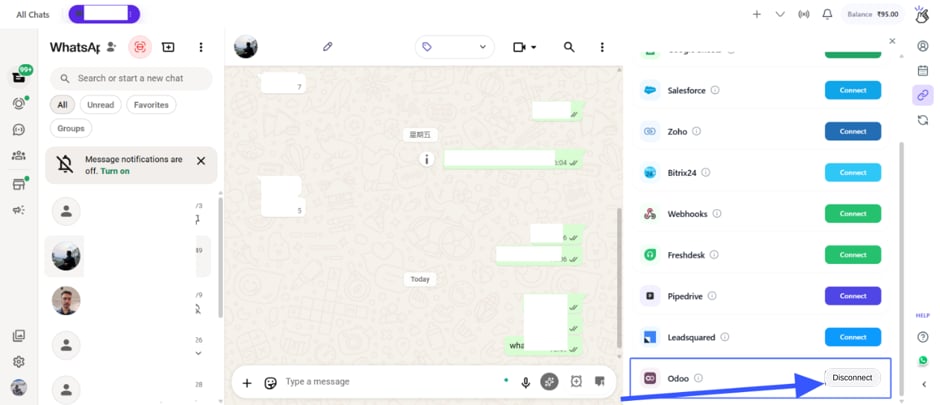The width and height of the screenshot is (940, 405).
Task: Click the plus icon in top bar
Action: coord(757,14)
